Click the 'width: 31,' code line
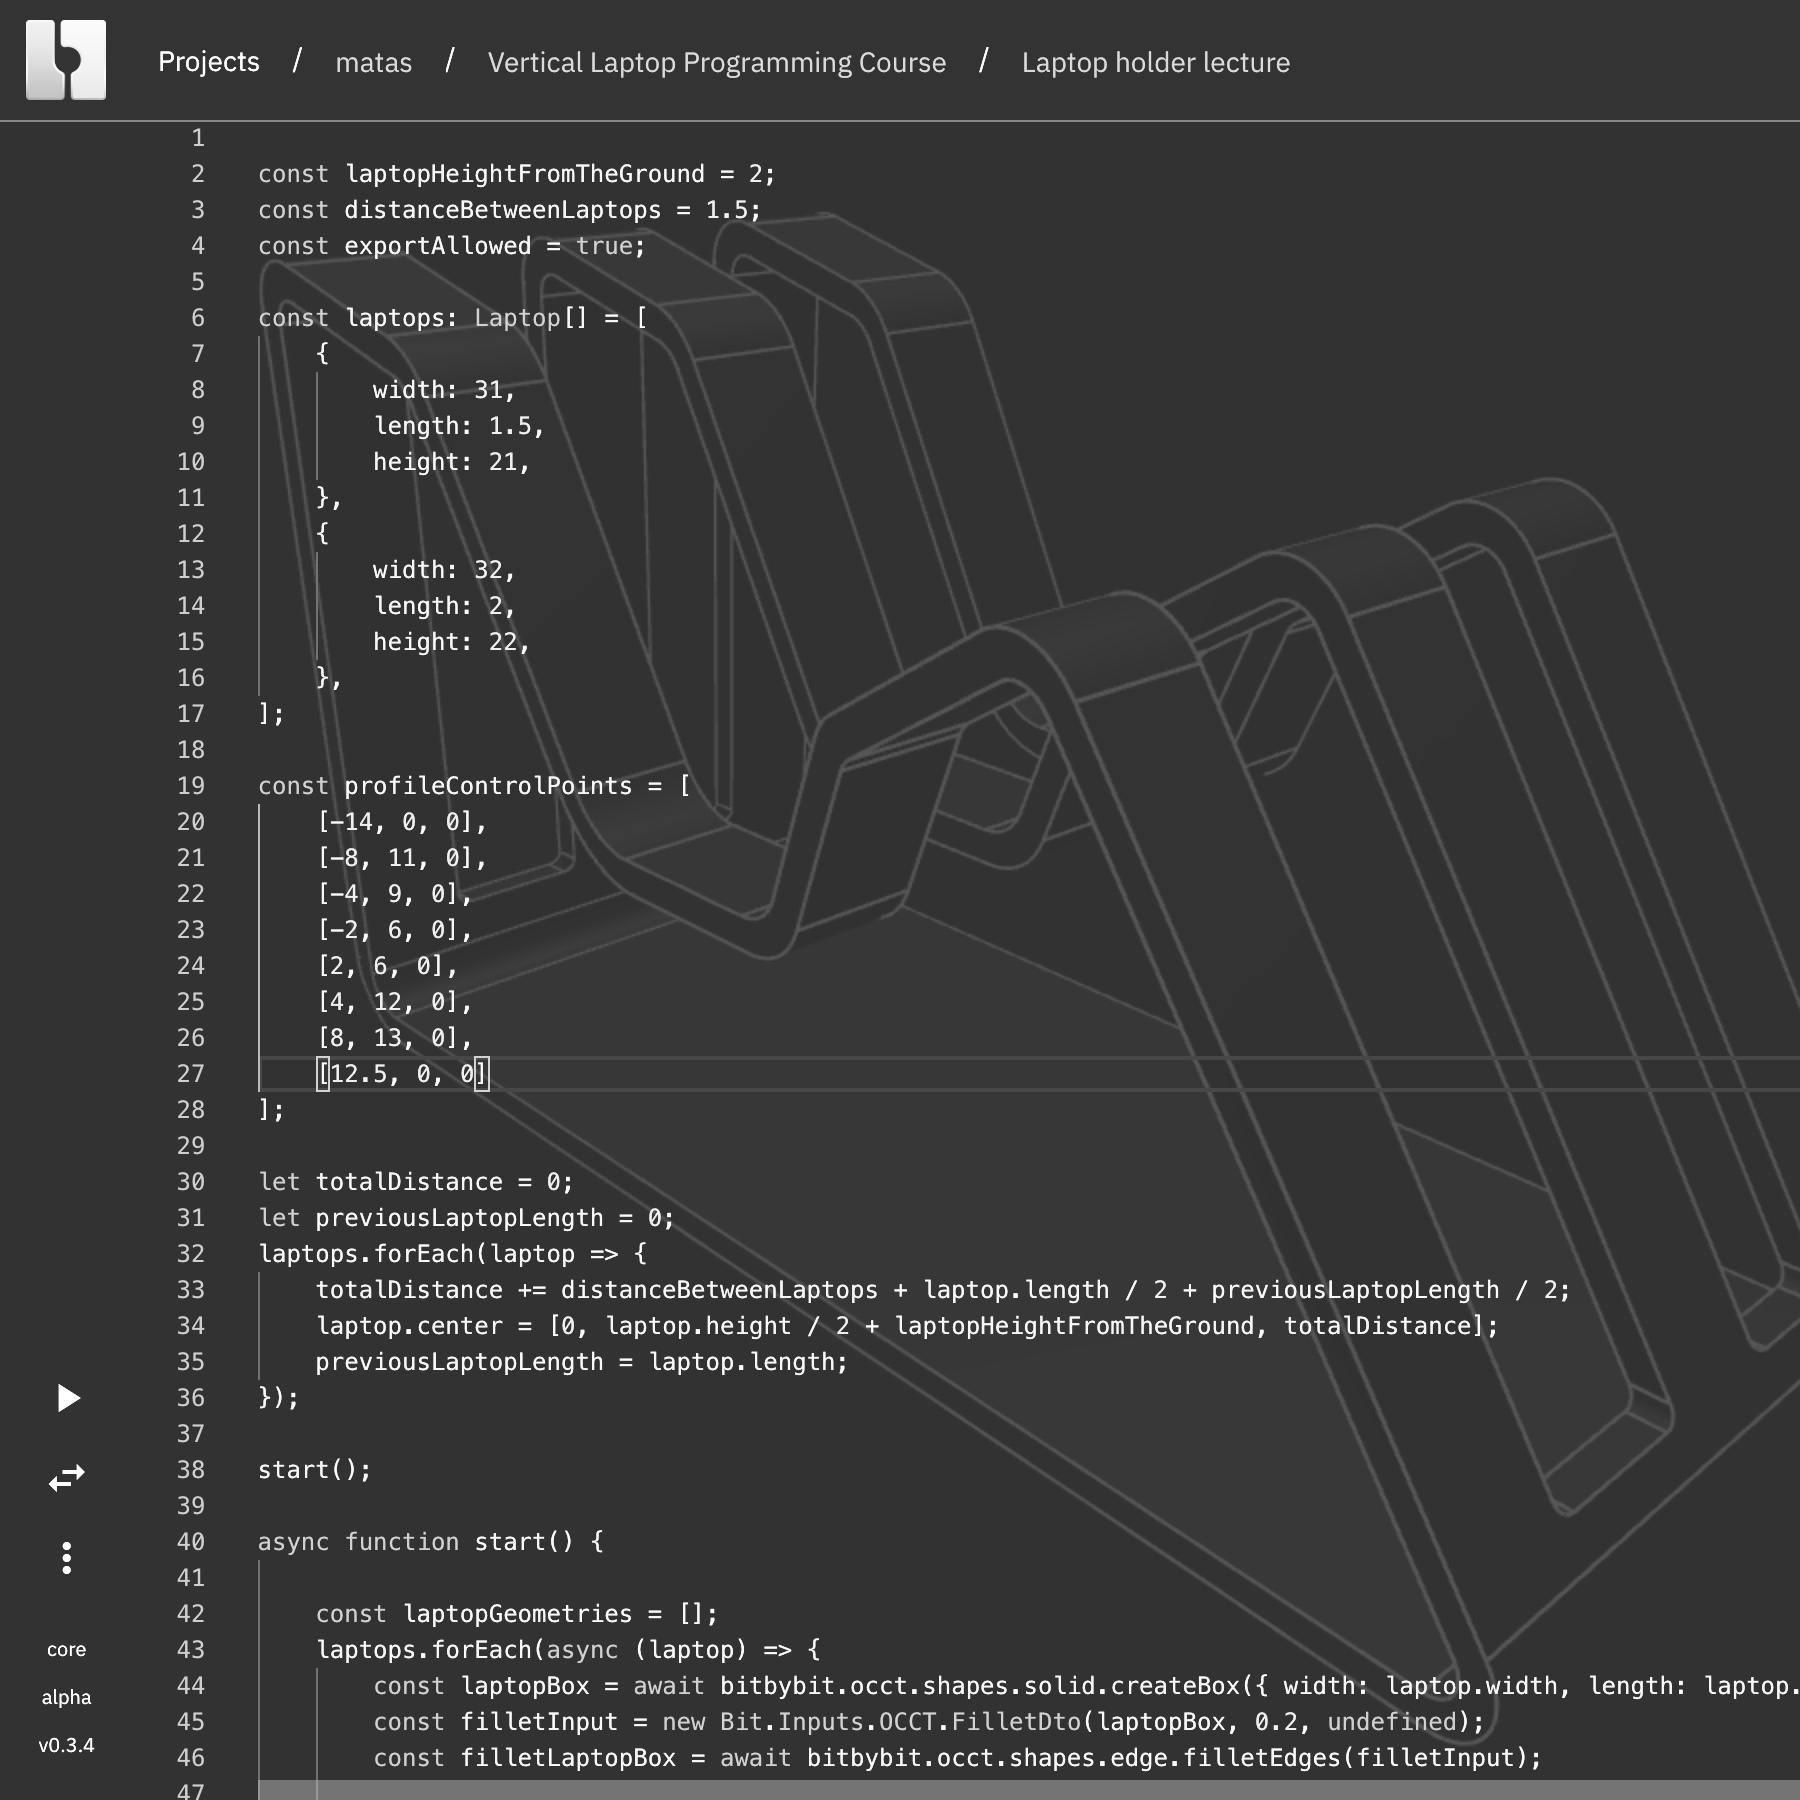The width and height of the screenshot is (1800, 1800). click(445, 390)
